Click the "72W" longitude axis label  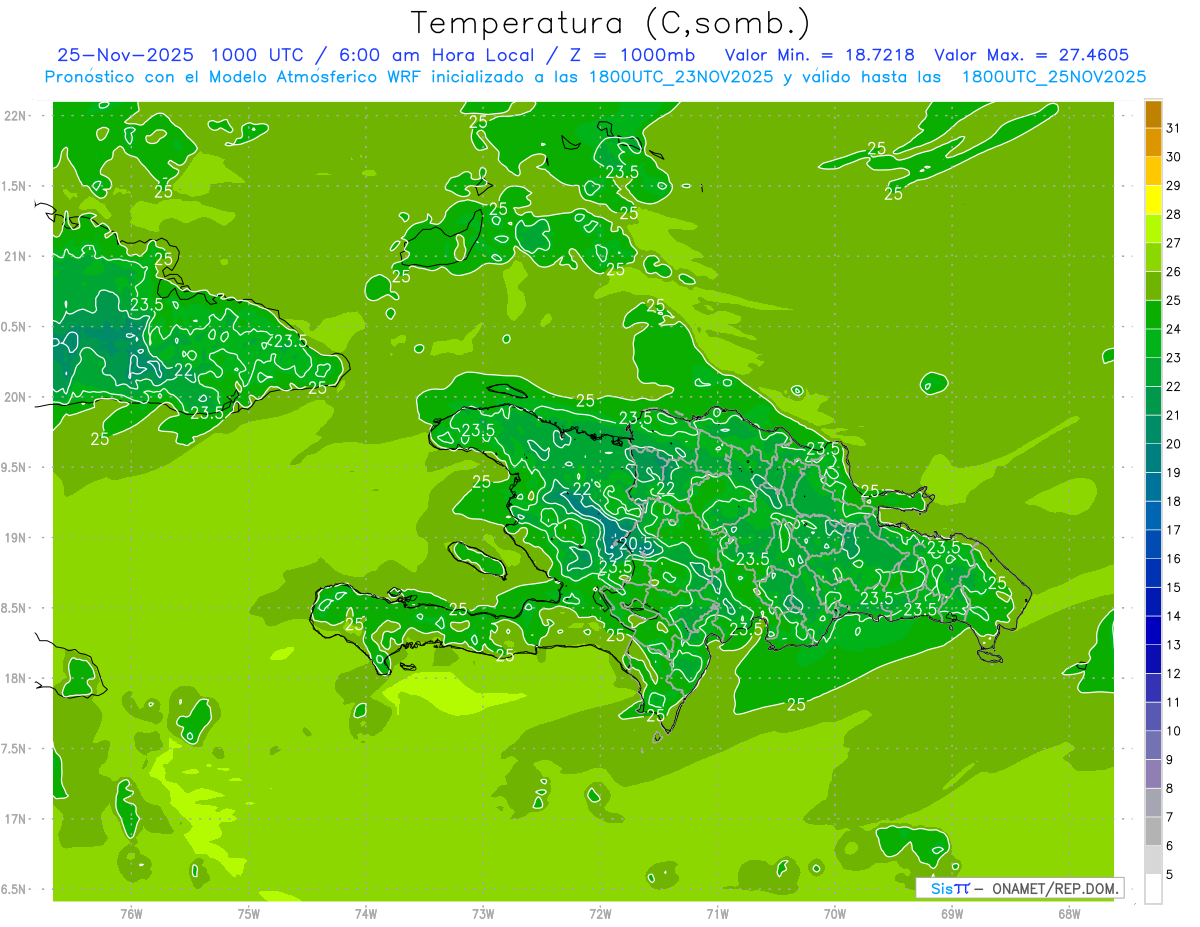600,914
